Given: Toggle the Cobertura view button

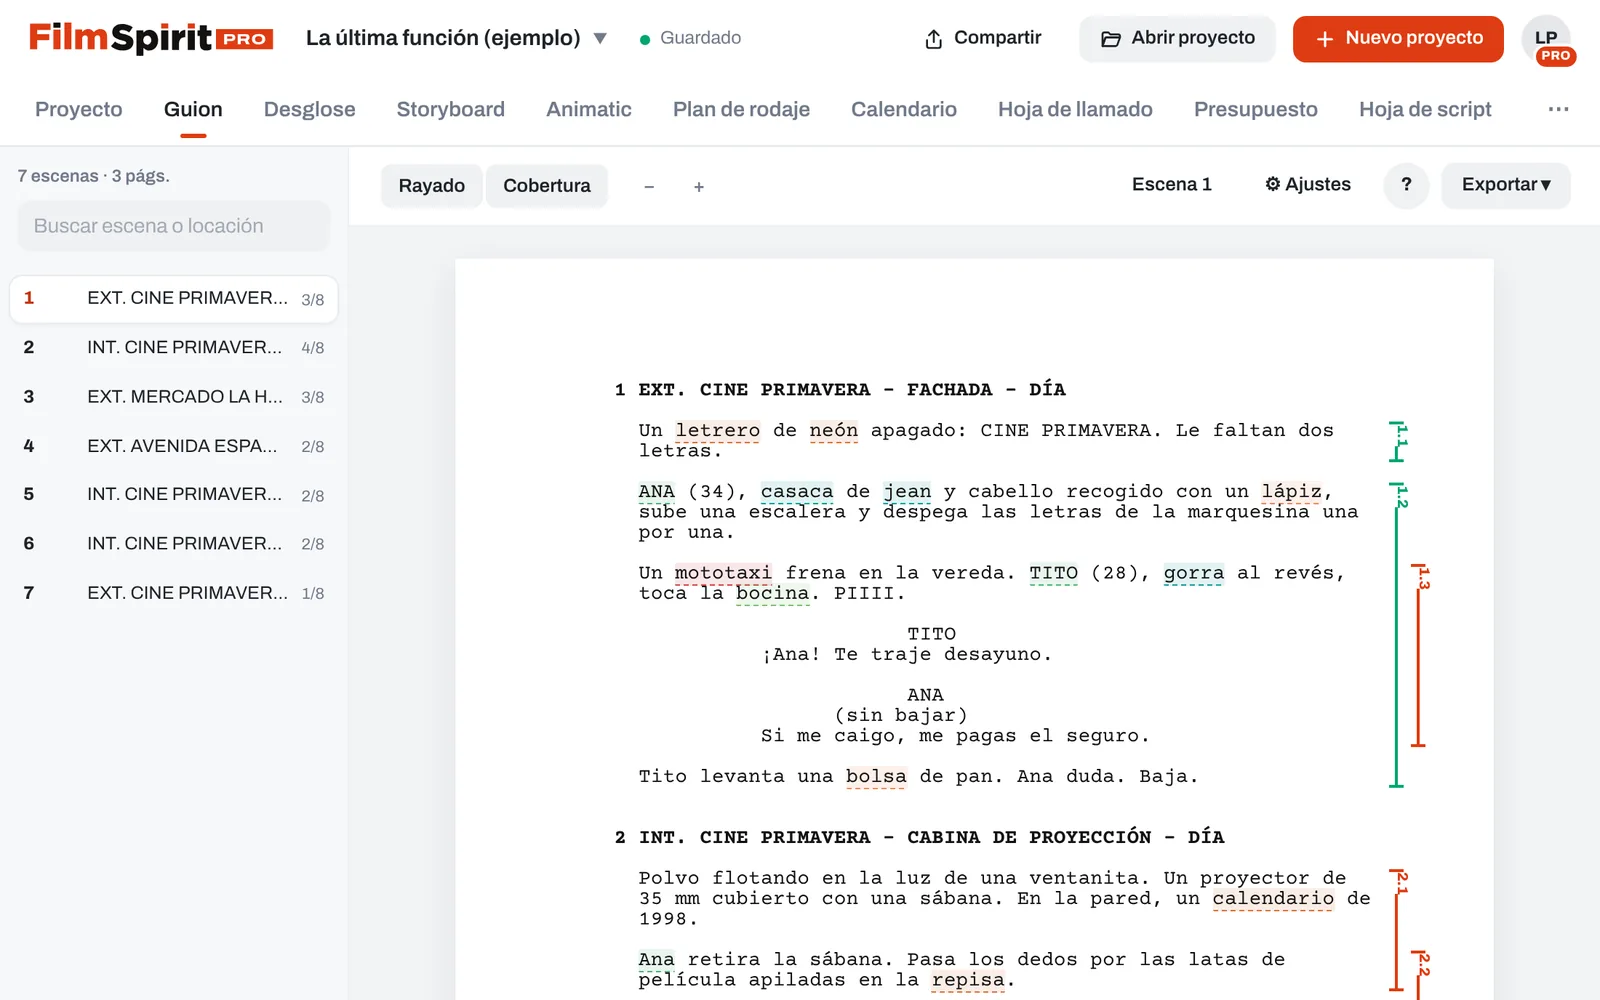Looking at the screenshot, I should (547, 186).
